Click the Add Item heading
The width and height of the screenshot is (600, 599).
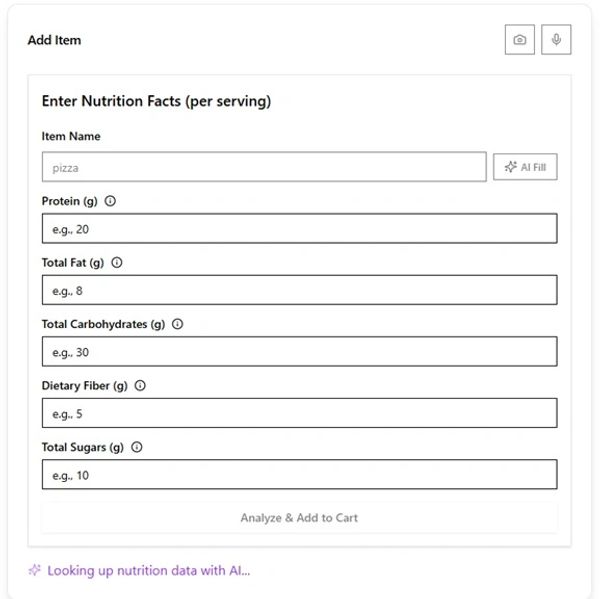tap(54, 41)
